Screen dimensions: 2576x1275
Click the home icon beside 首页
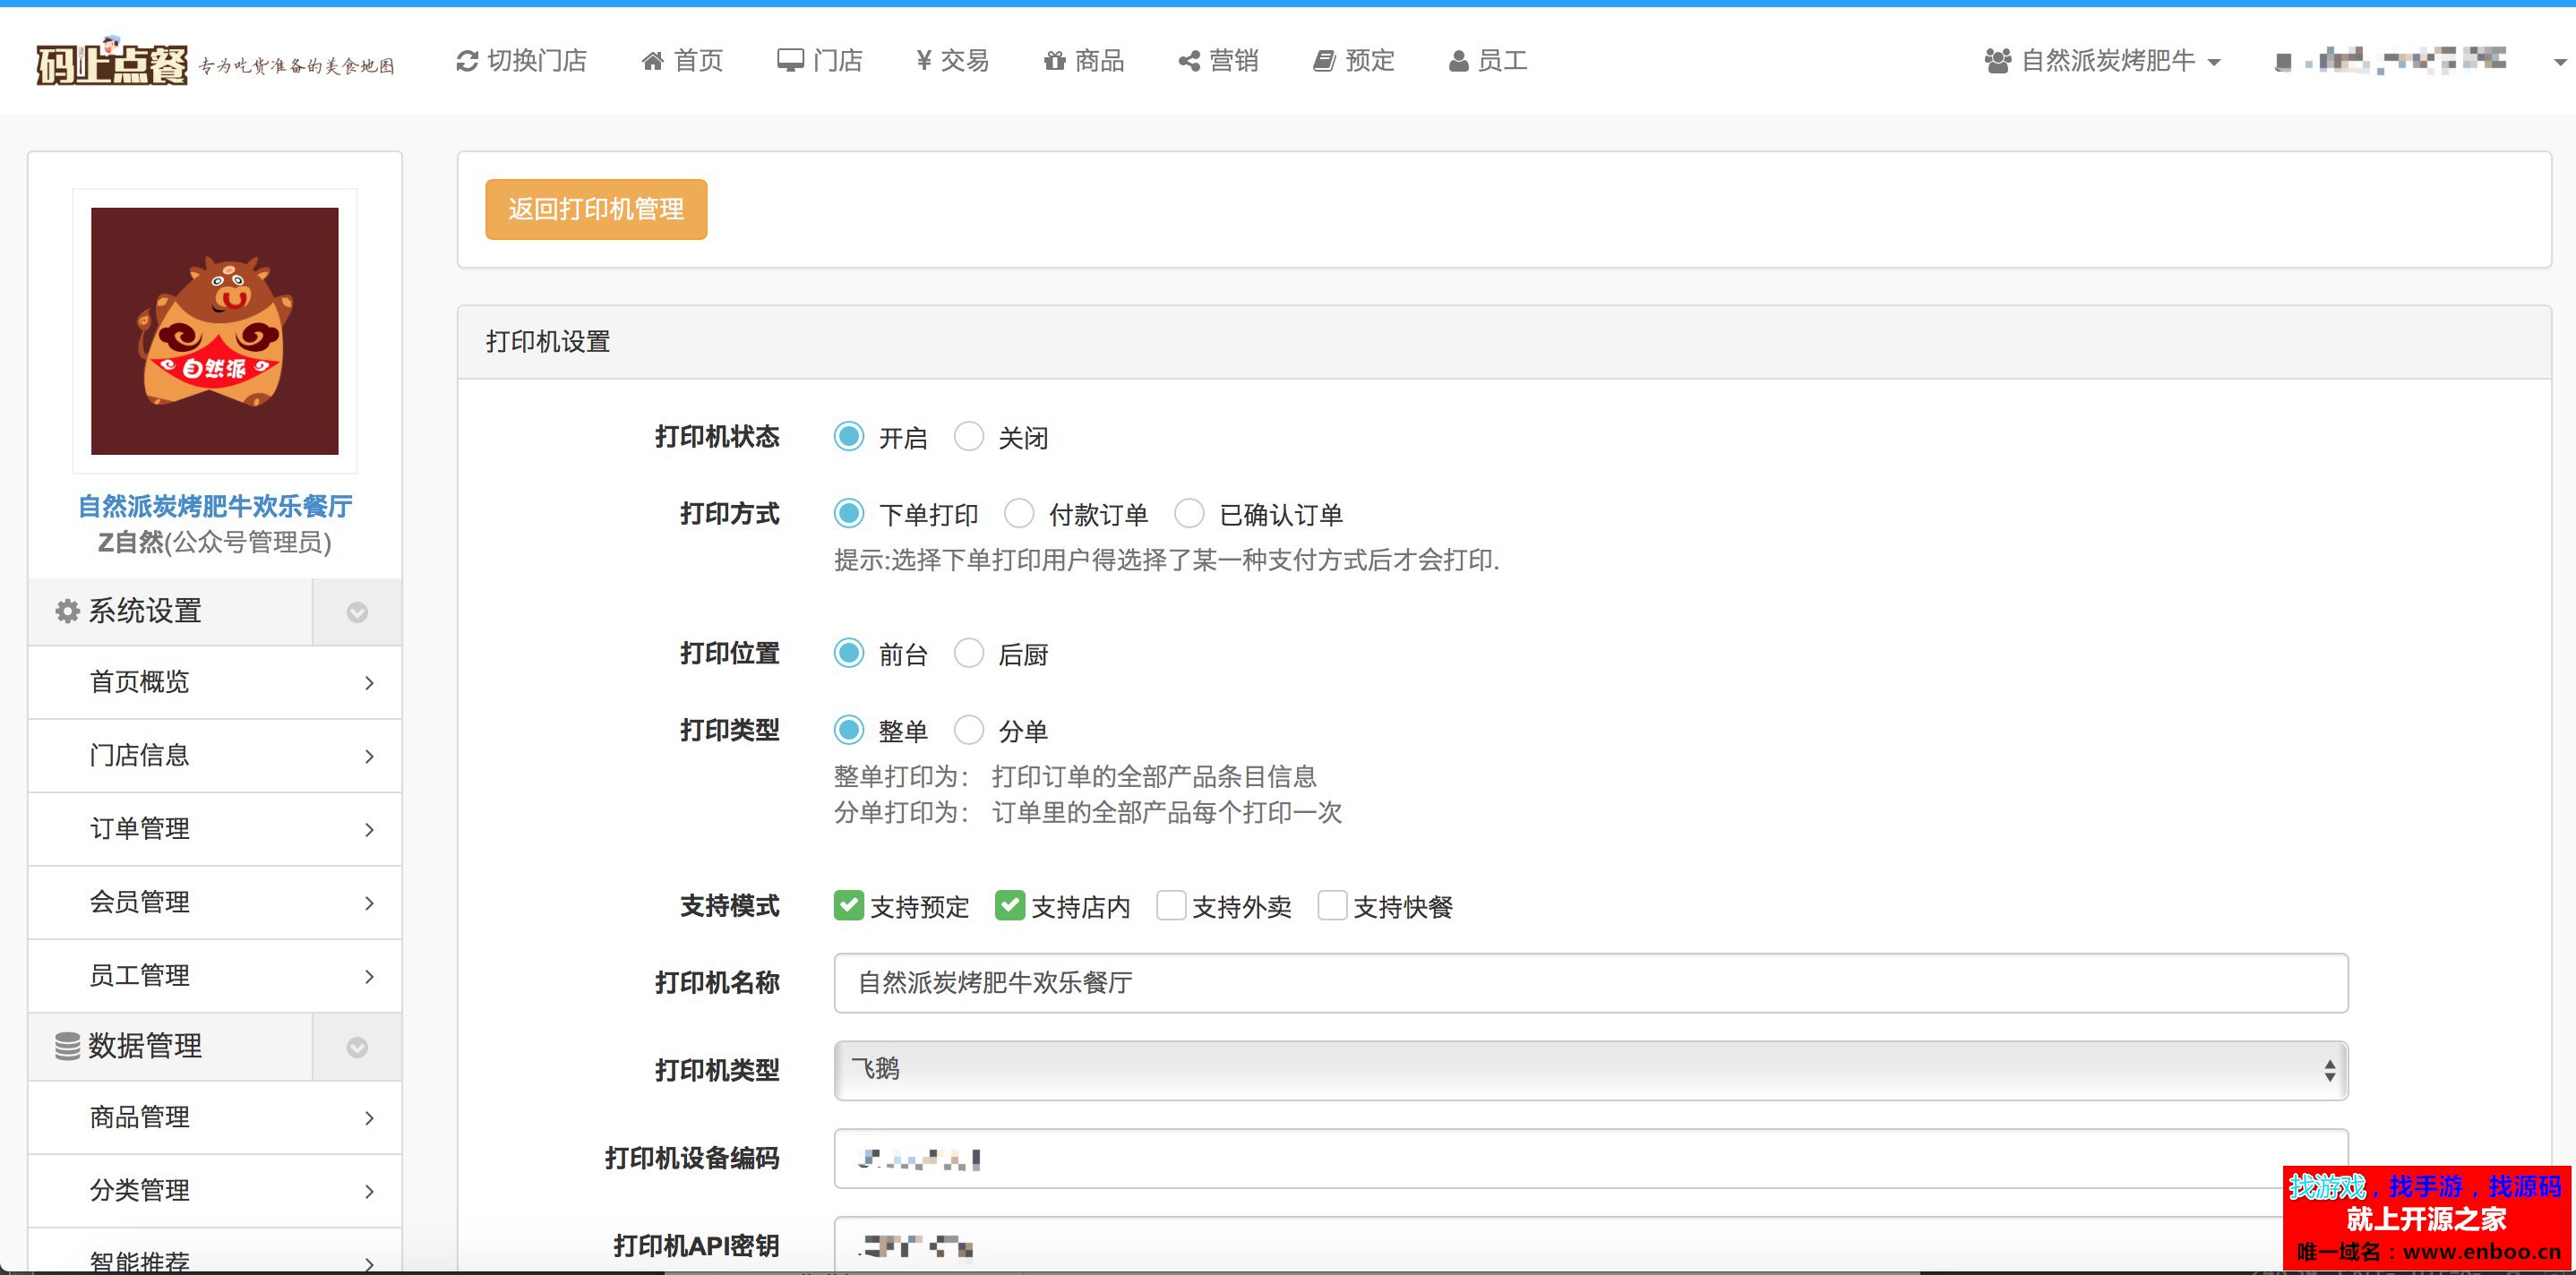652,61
